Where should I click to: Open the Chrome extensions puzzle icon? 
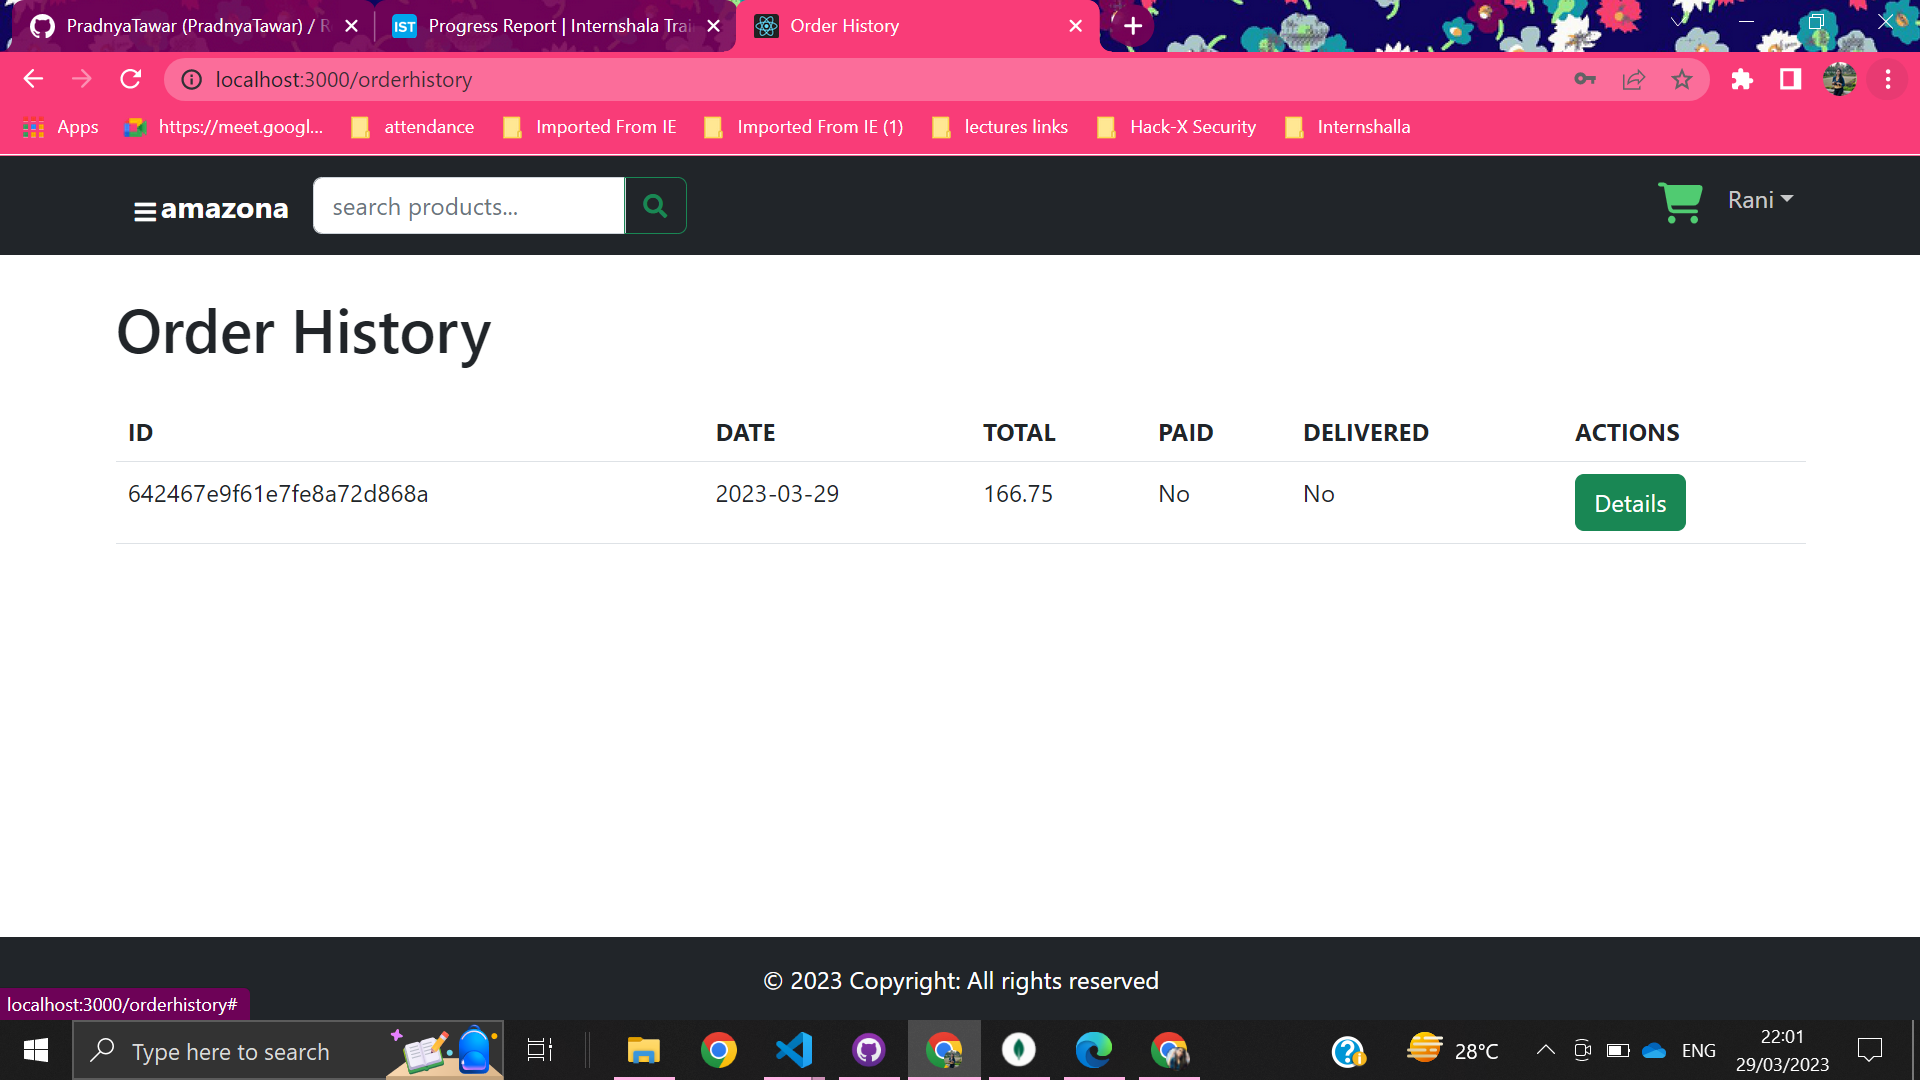click(1742, 80)
